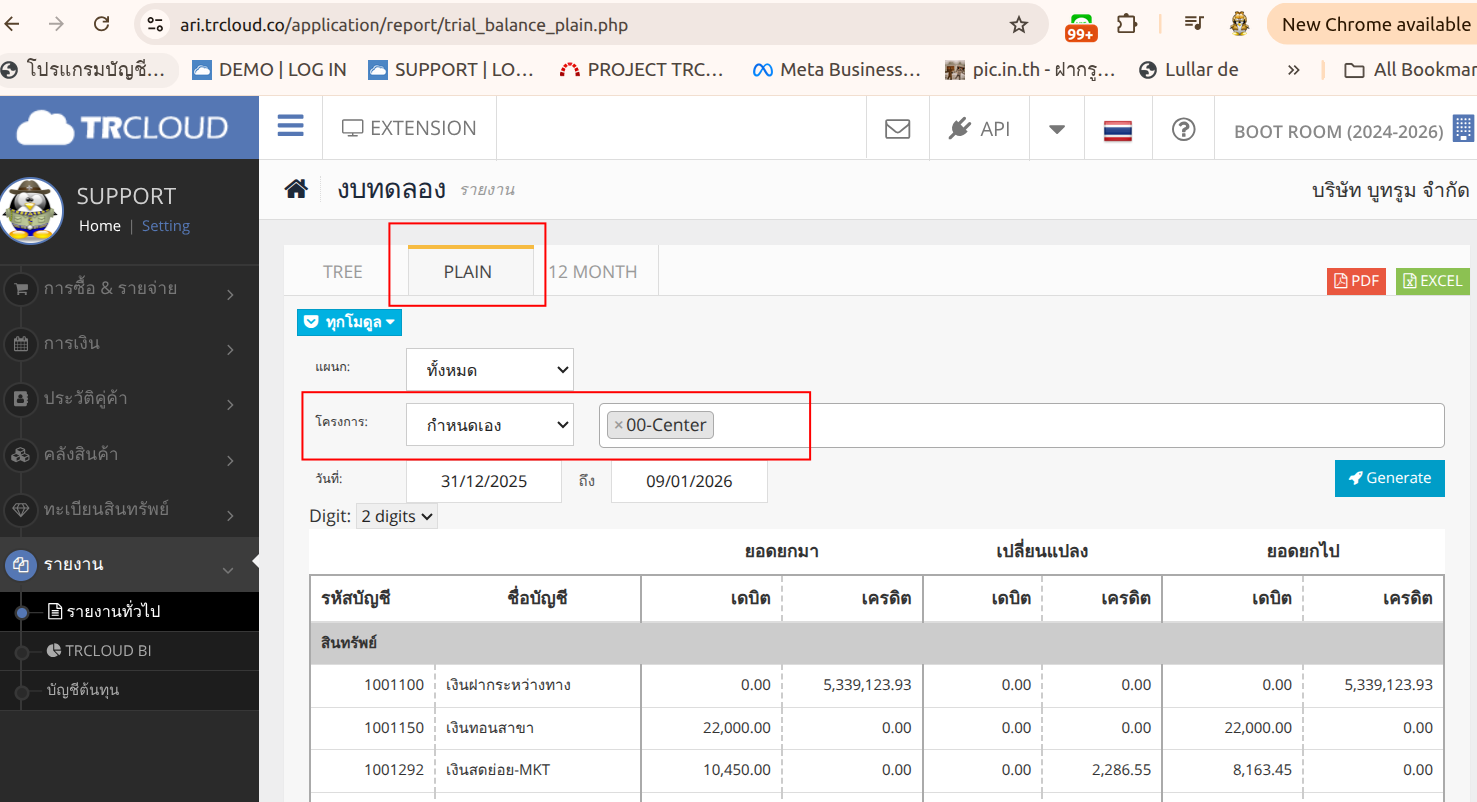Open the โครงการ project type dropdown

coord(489,425)
